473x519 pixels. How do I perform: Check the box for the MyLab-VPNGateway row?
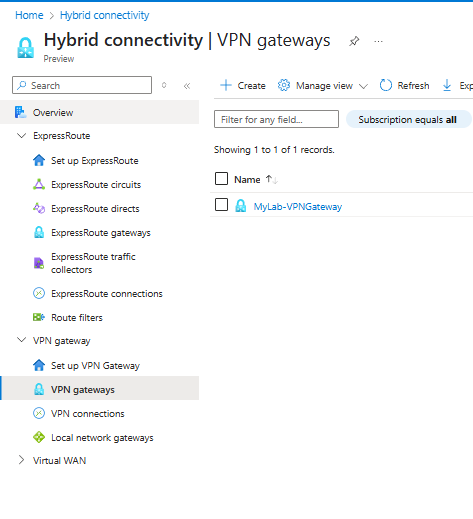221,205
